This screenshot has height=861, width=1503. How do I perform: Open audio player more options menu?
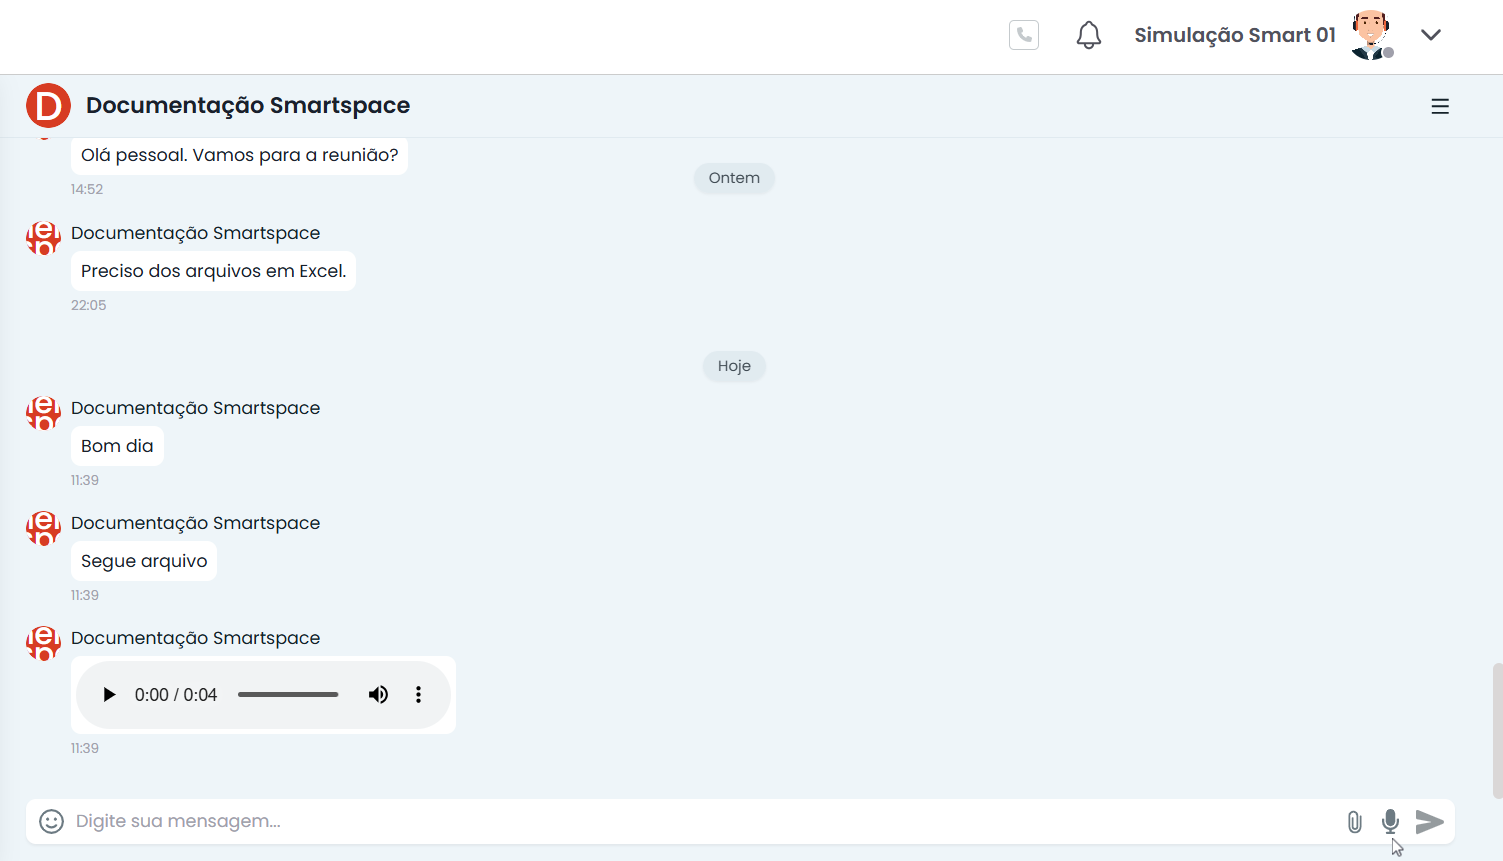click(x=418, y=695)
